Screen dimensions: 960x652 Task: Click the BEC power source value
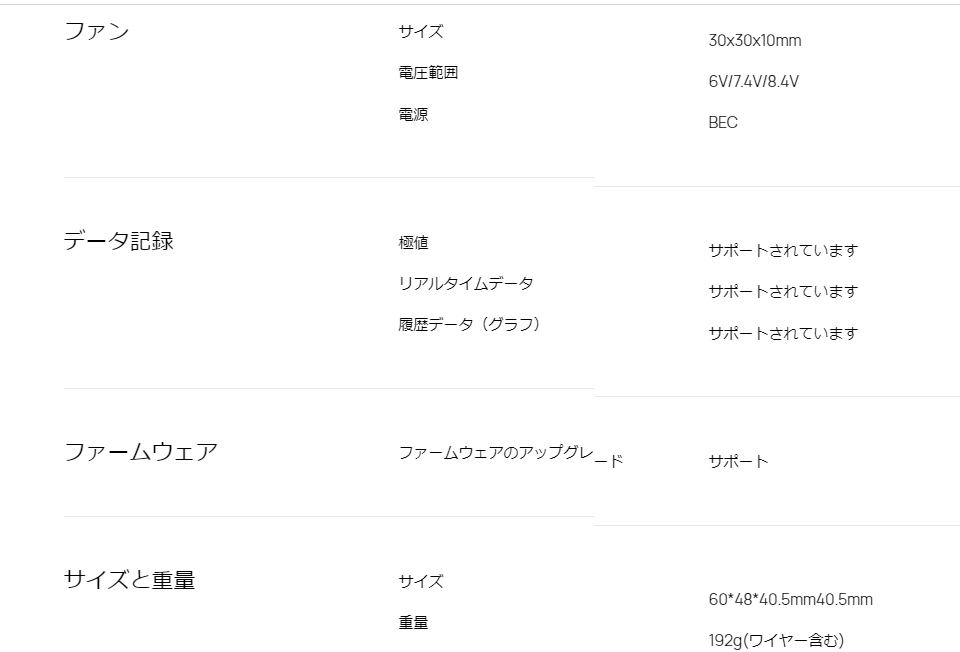point(723,123)
